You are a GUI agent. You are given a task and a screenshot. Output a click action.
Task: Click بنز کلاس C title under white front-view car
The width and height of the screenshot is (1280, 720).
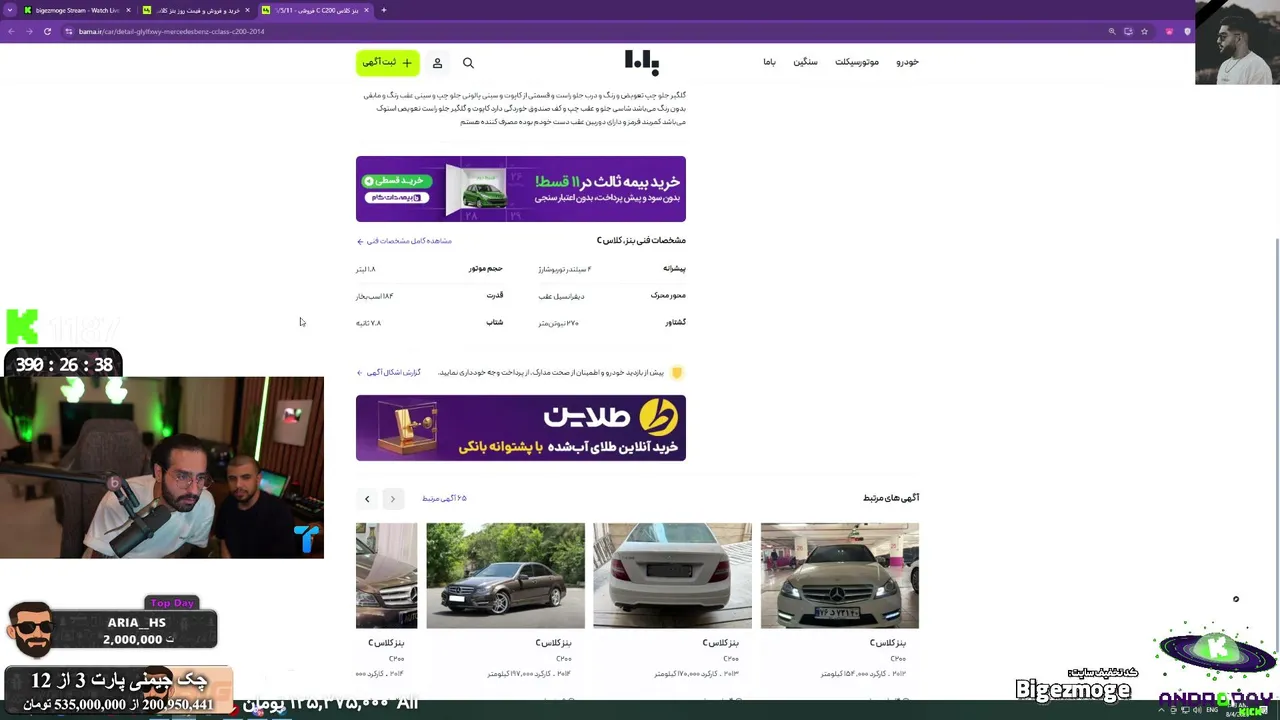[888, 643]
